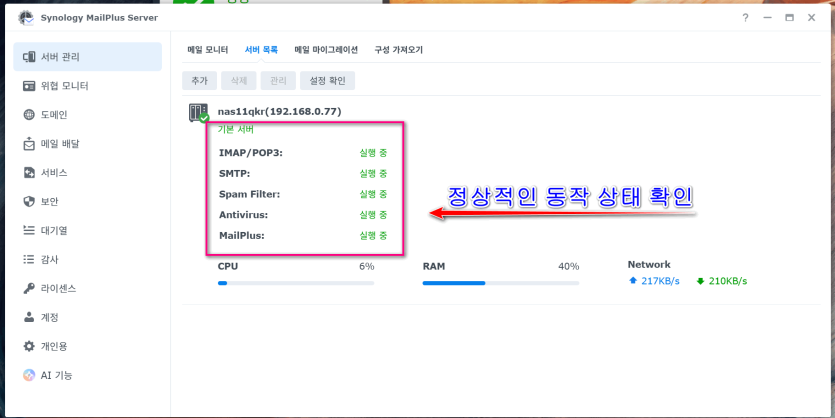The image size is (835, 418).
Task: Click the 서비스 icon in sidebar
Action: (29, 173)
